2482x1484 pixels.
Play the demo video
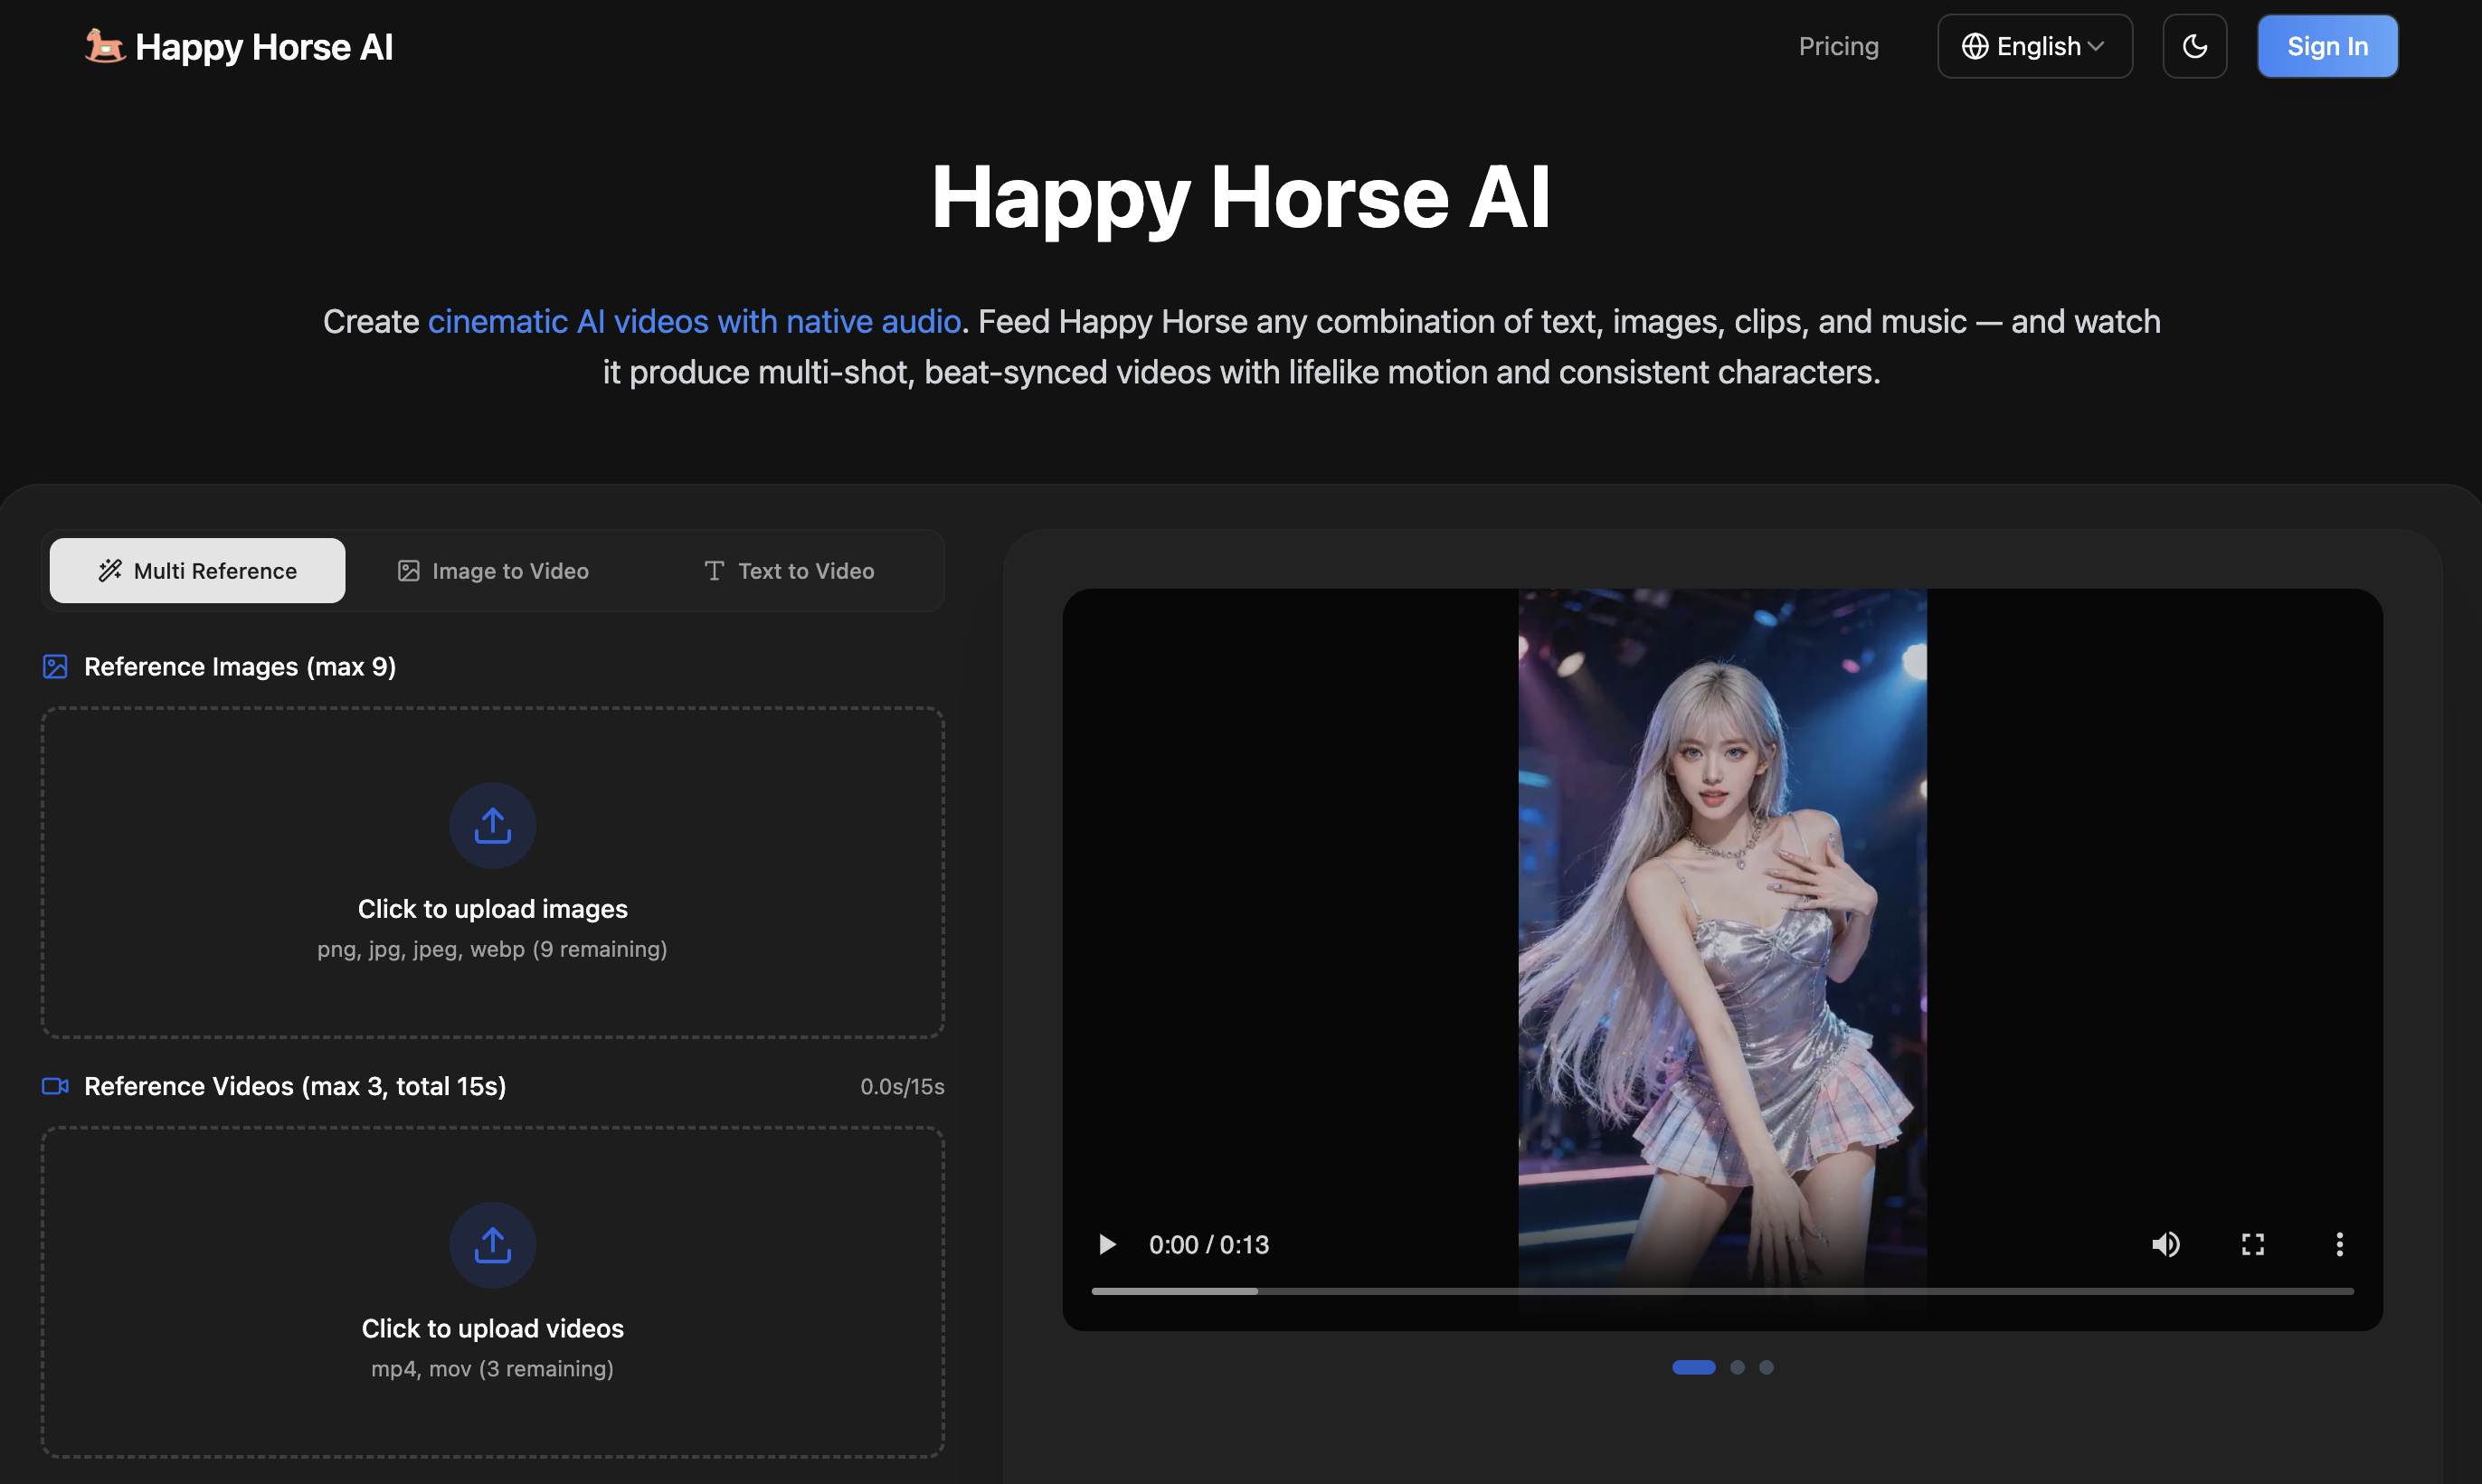[1106, 1244]
